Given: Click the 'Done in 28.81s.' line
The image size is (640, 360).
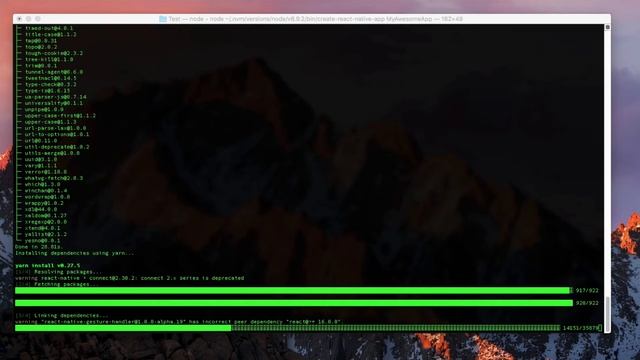Looking at the screenshot, I should 39,247.
